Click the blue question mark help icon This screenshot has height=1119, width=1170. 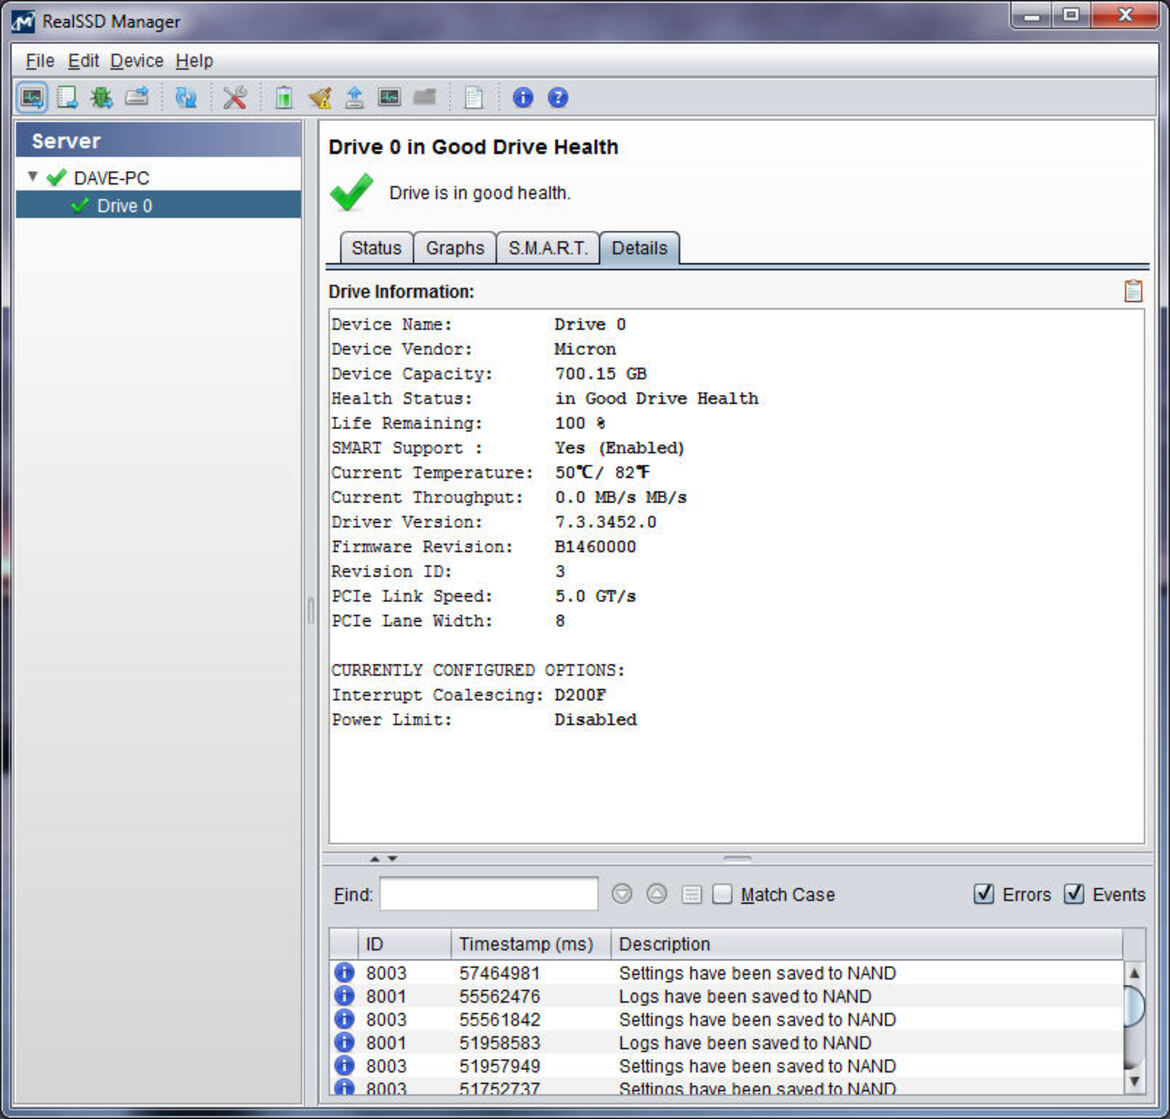pos(558,98)
